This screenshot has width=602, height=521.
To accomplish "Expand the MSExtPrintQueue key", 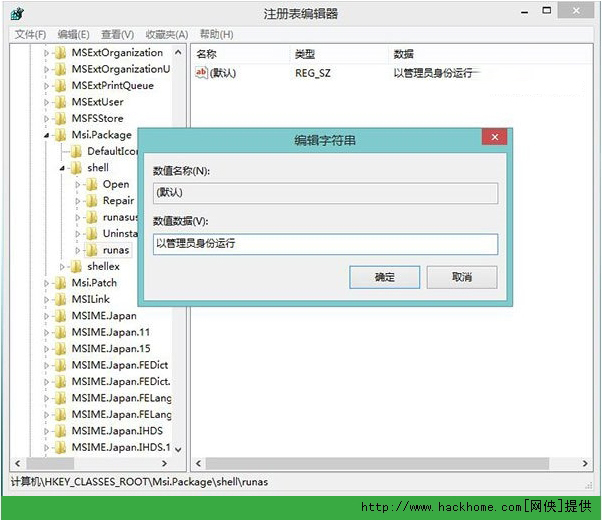I will 46,86.
